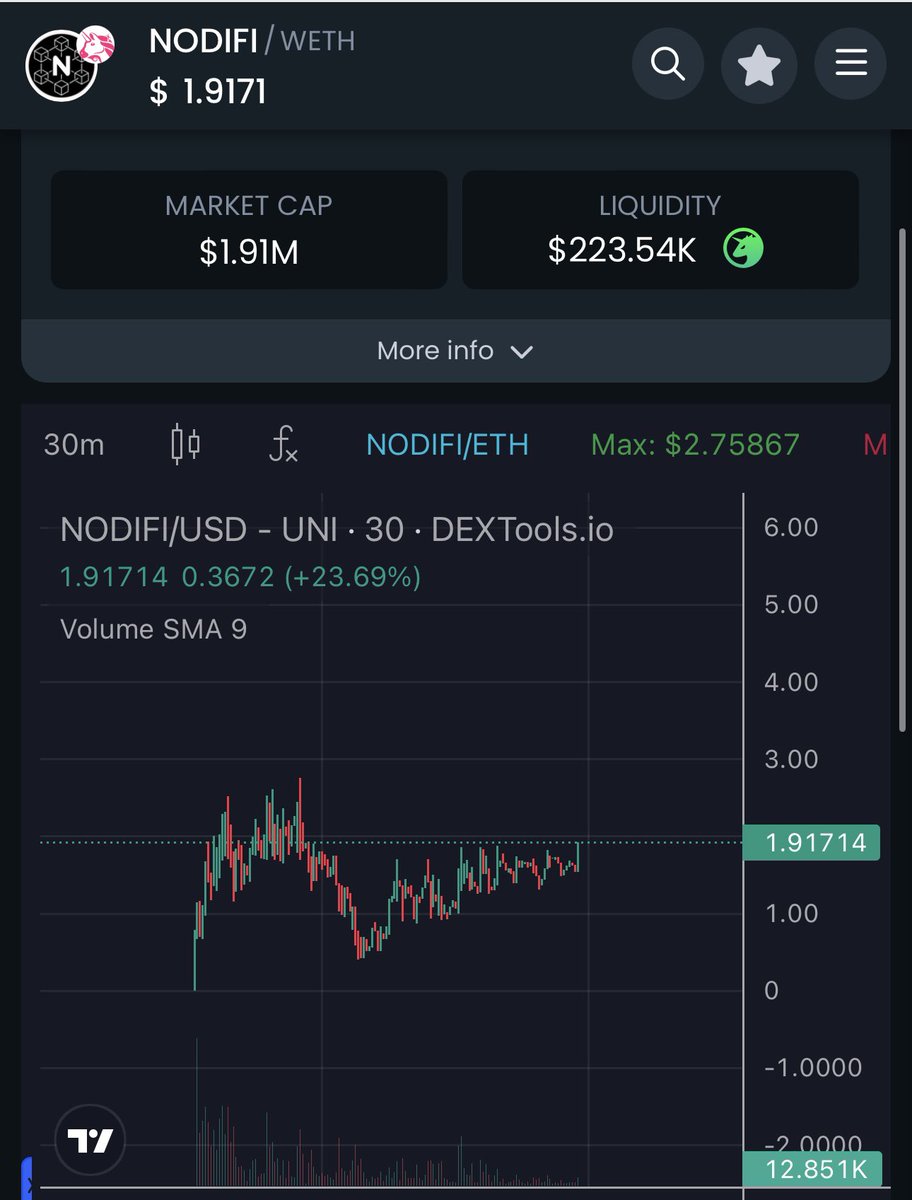Screen dimensions: 912x1200
Task: Click the -1.0000 volume axis label
Action: [x=812, y=1067]
